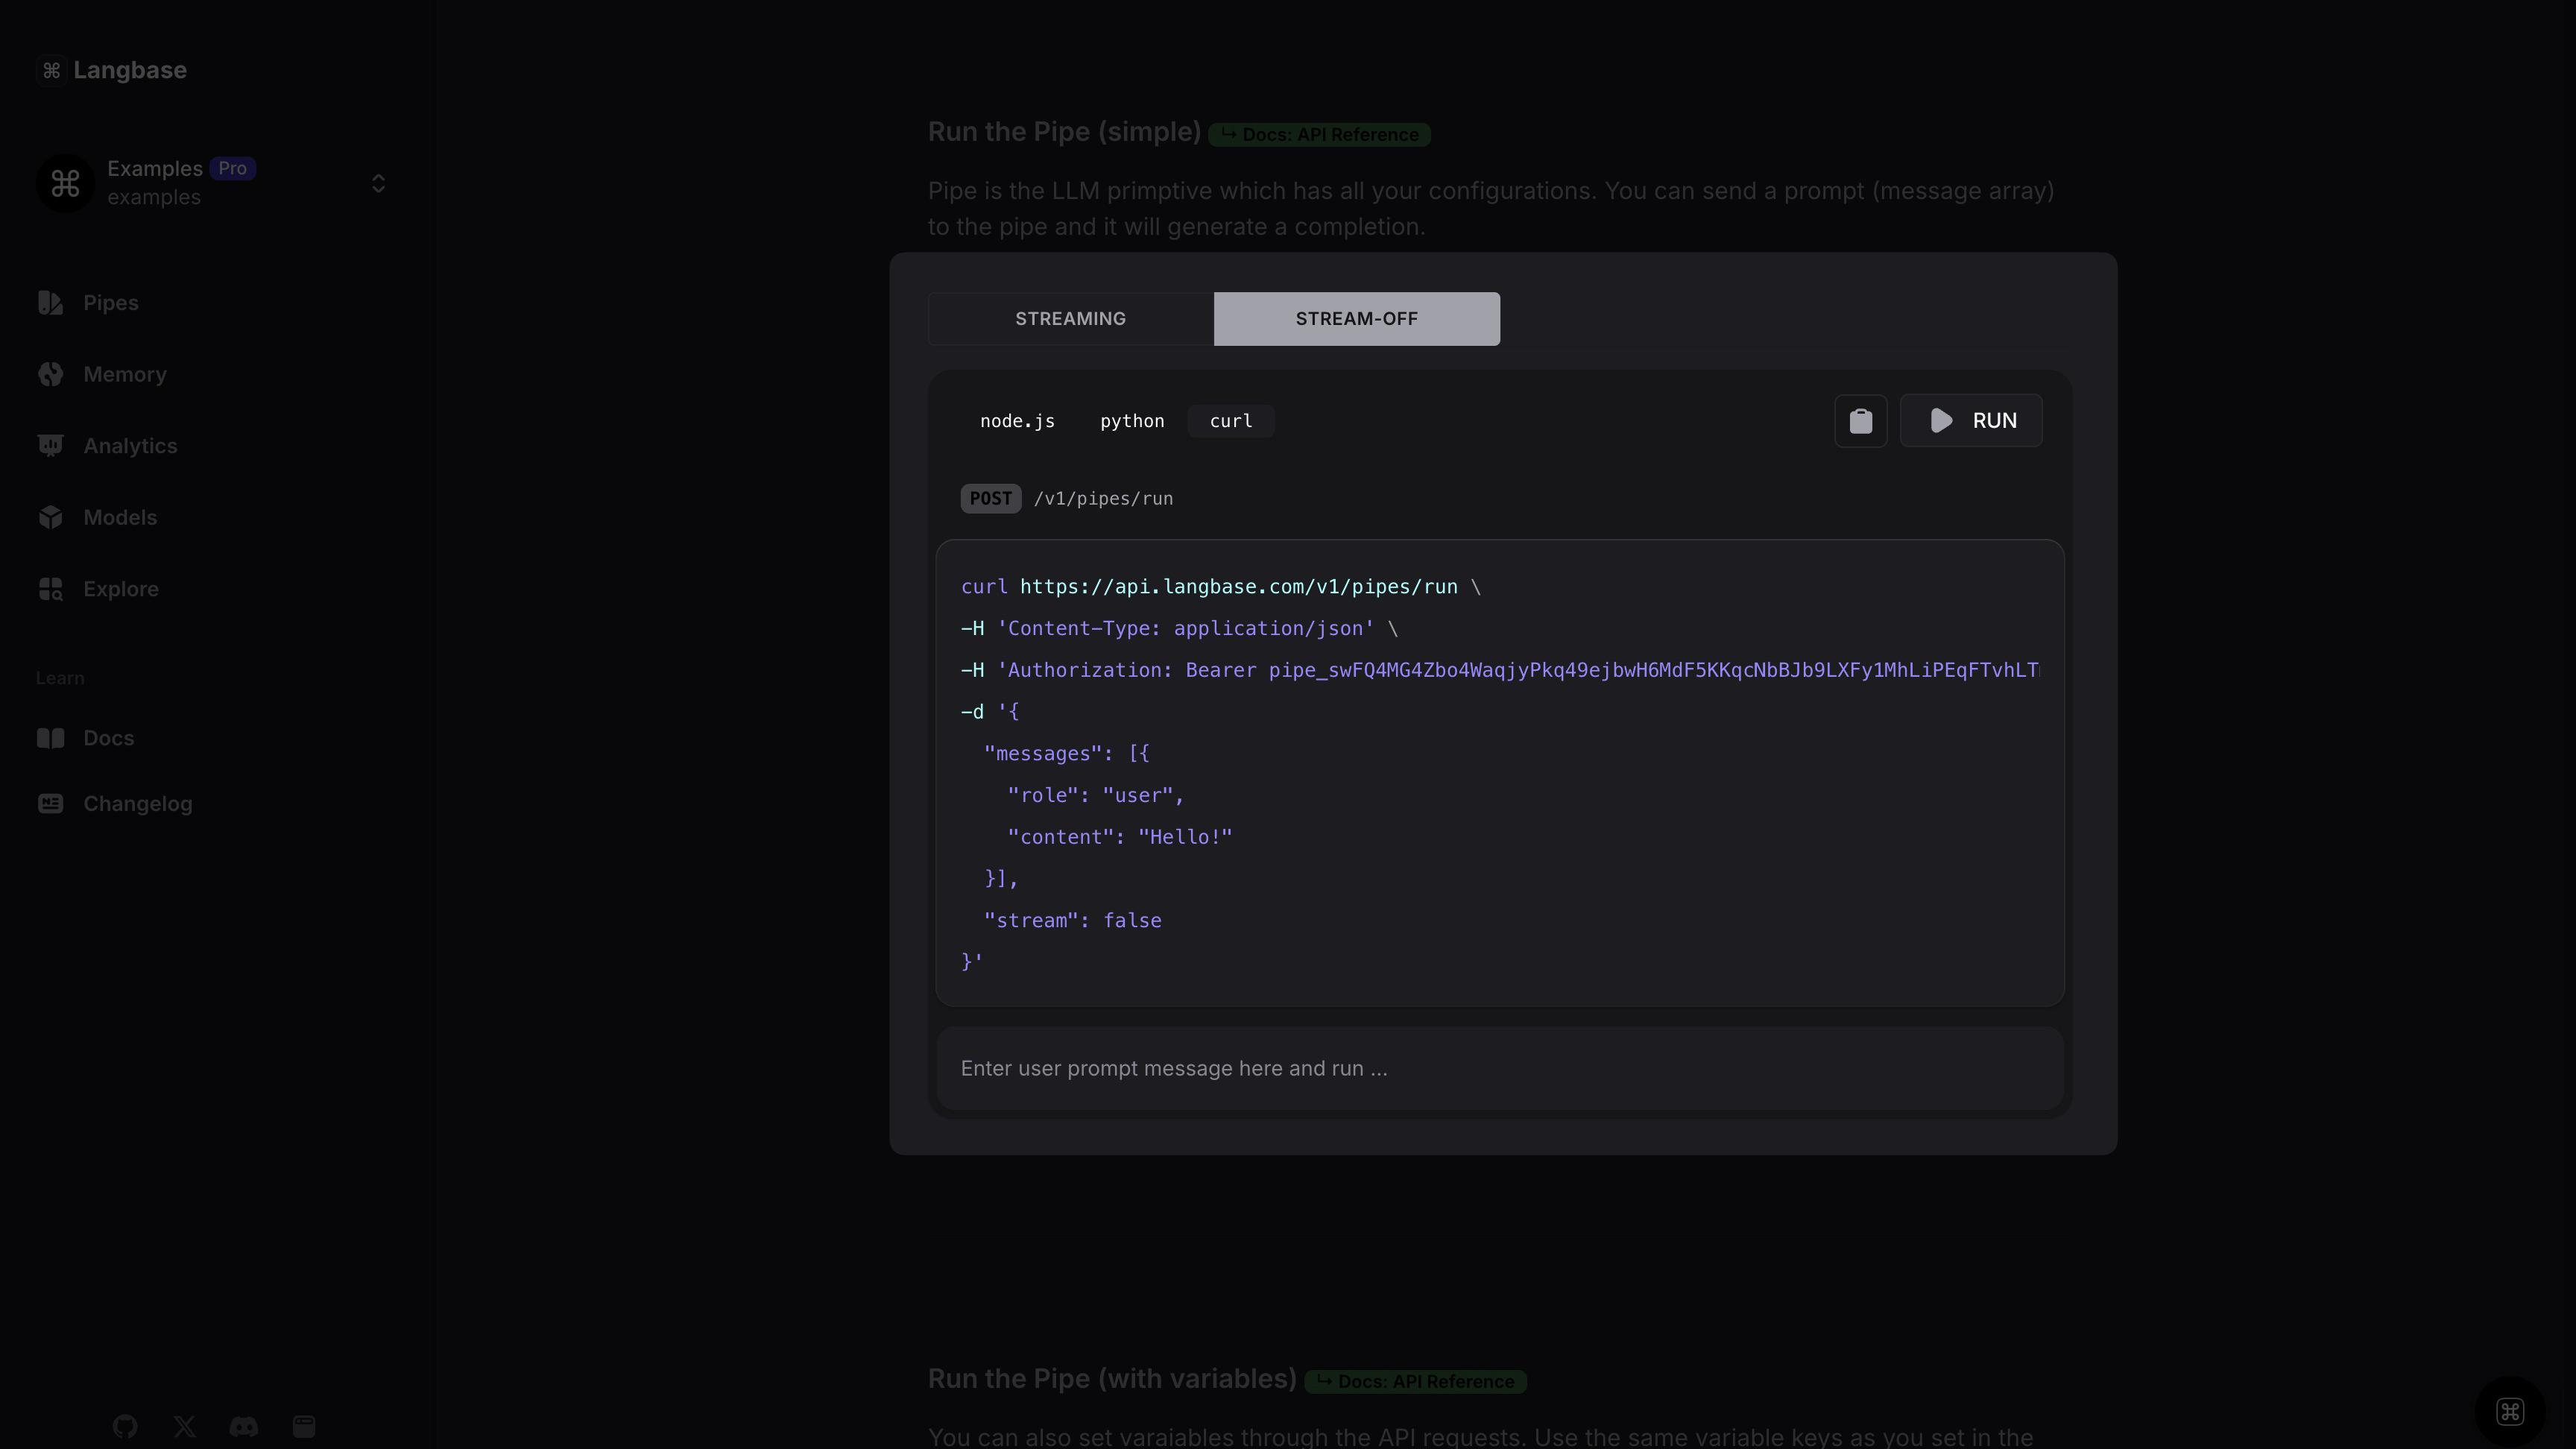
Task: Click the footer window/browser icon
Action: [x=304, y=1426]
